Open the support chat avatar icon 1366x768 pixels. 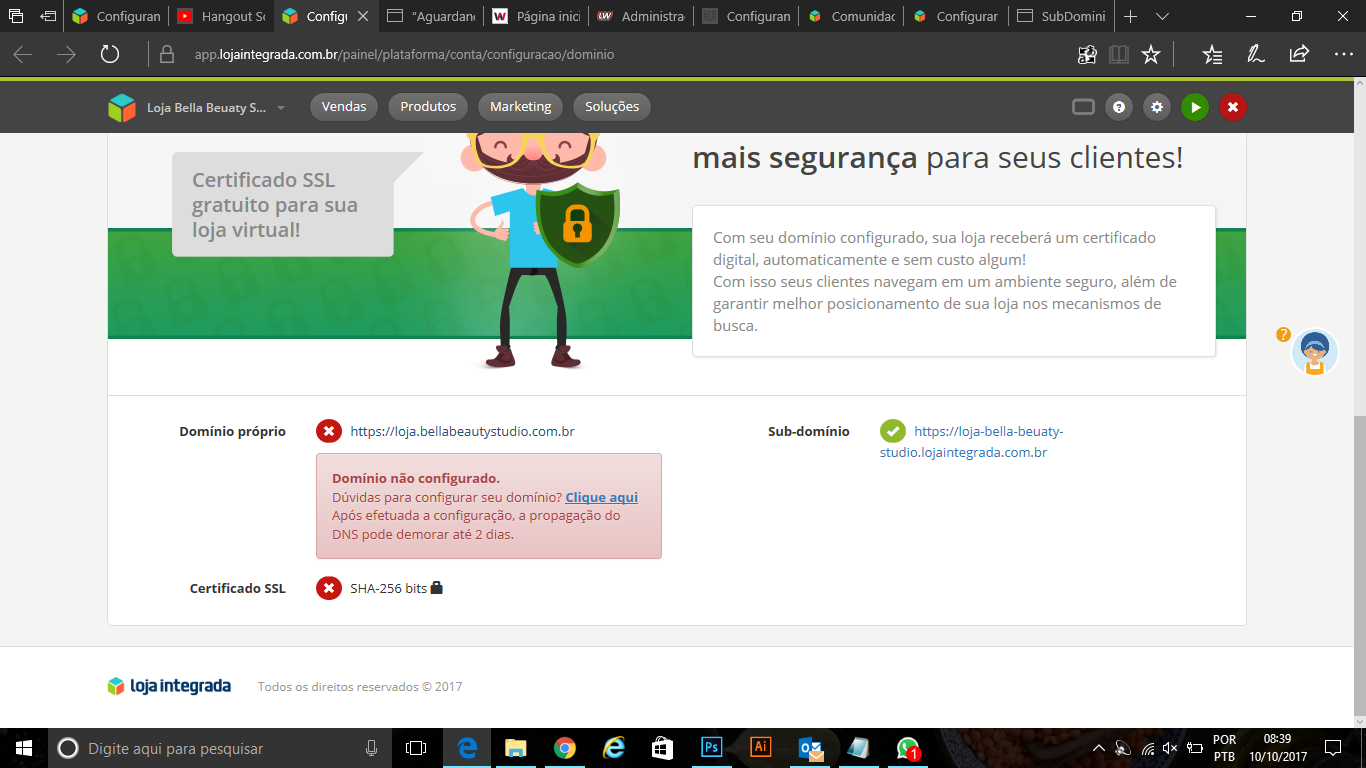point(1314,352)
